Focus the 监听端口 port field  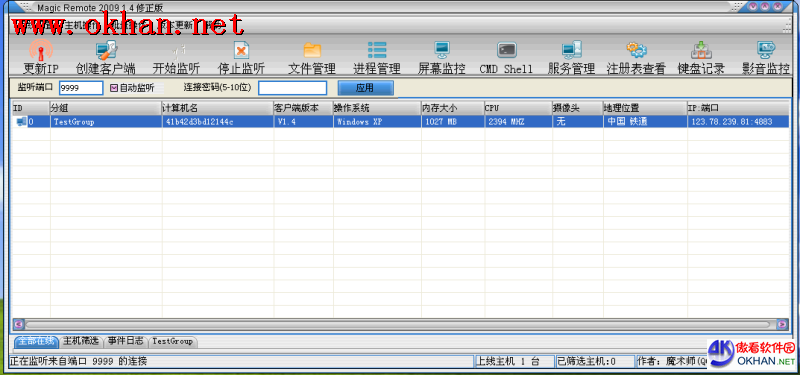[81, 88]
